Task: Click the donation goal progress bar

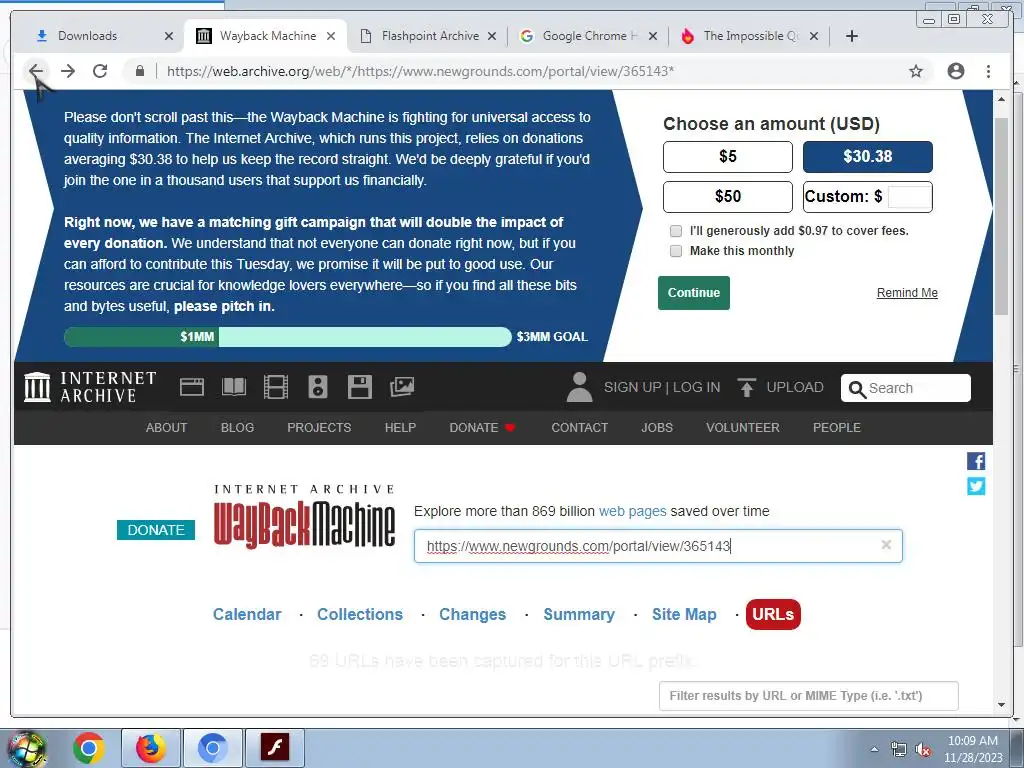Action: point(287,337)
